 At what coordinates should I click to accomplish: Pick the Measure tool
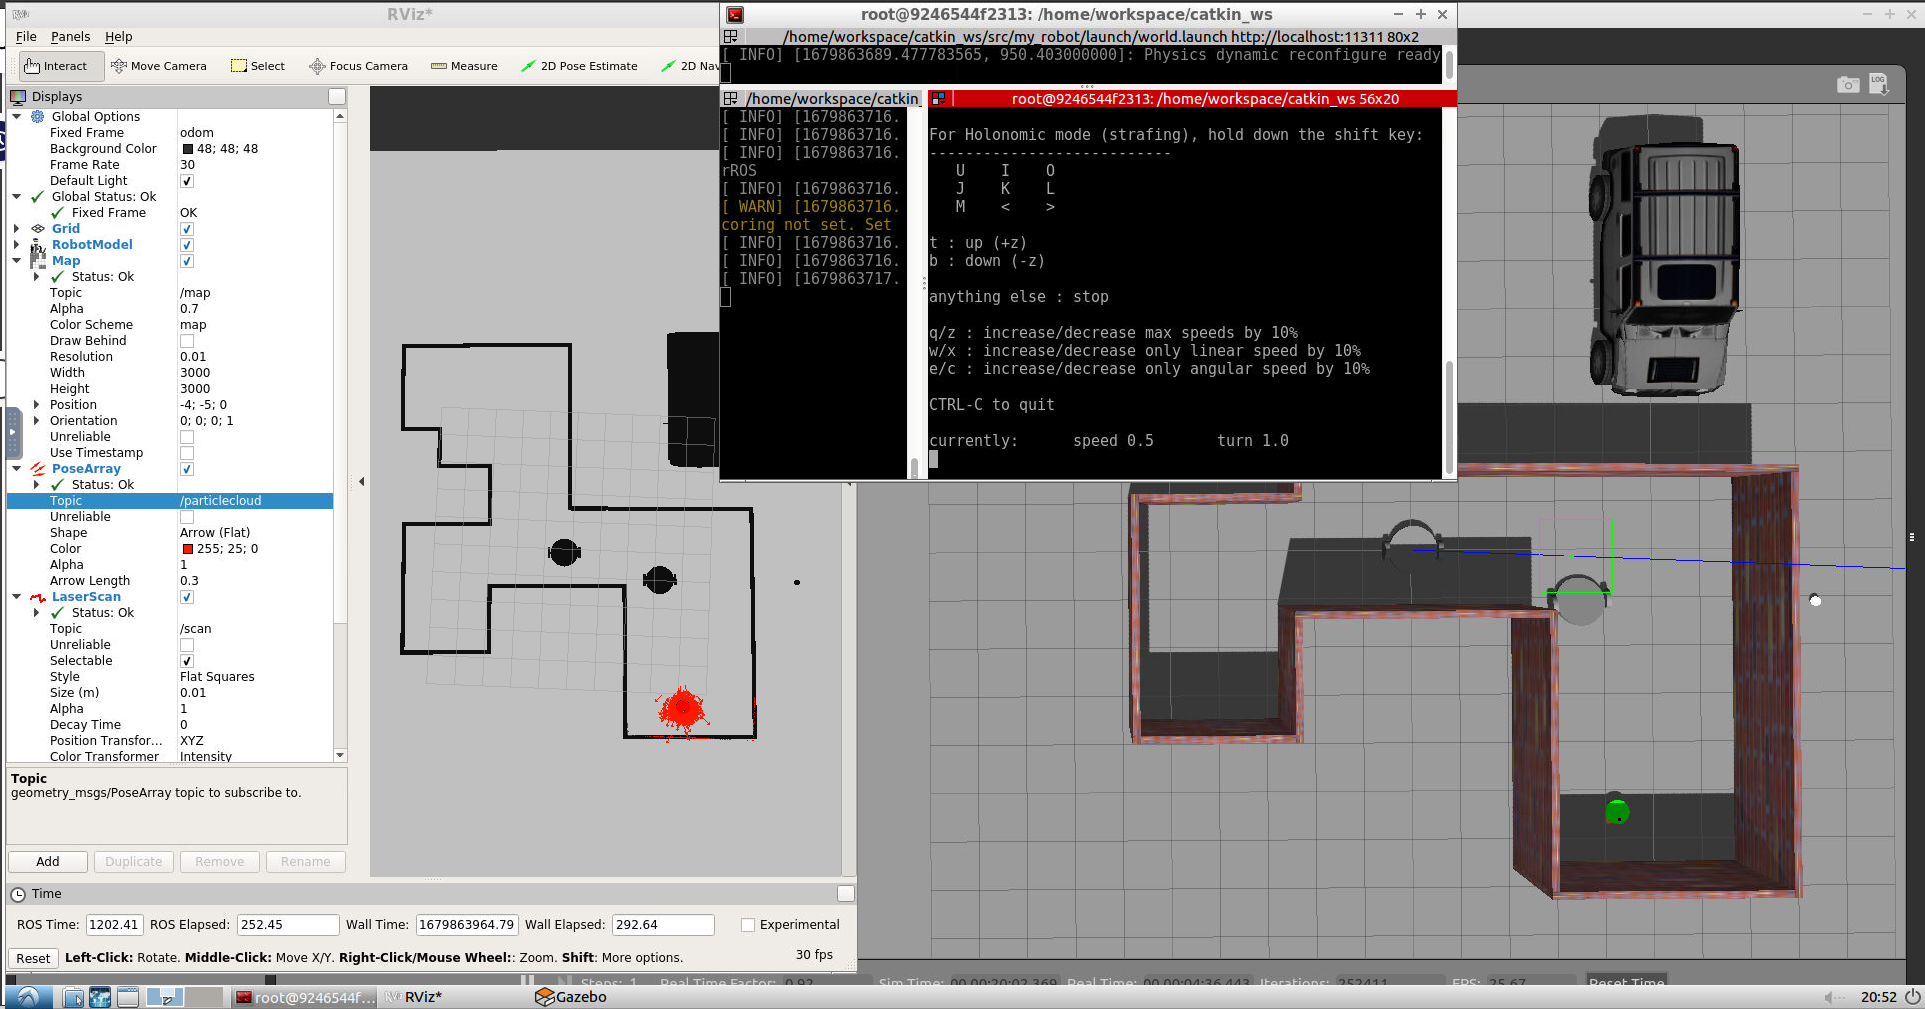click(464, 66)
